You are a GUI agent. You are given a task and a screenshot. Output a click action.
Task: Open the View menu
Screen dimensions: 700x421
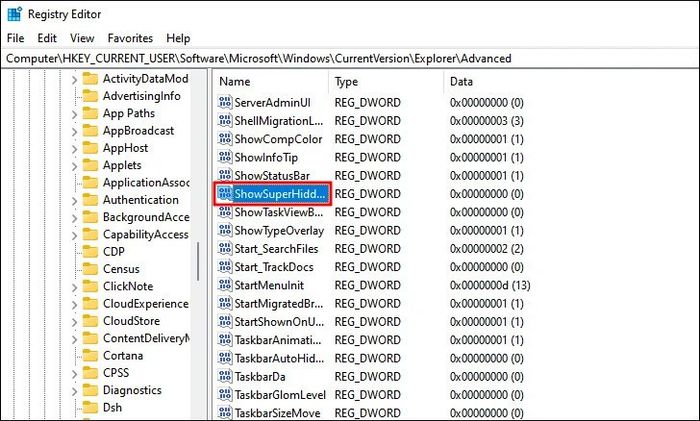82,38
